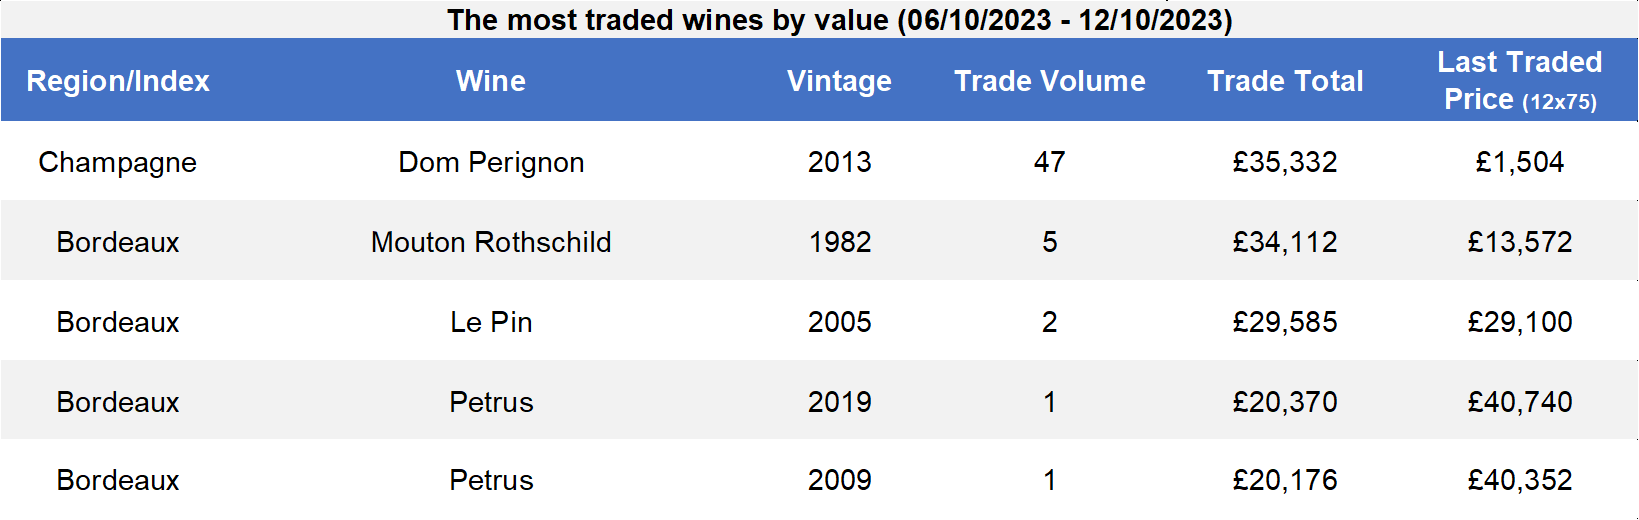Click the Dom Perignon wine cell
Viewport: 1639px width, 520px height.
point(491,162)
